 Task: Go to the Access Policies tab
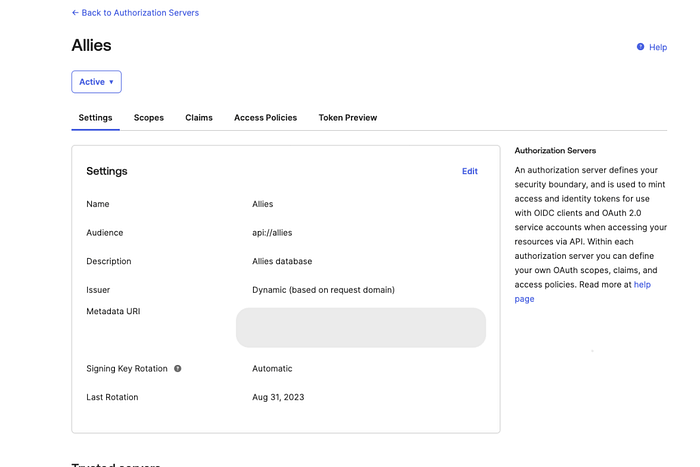(x=265, y=118)
